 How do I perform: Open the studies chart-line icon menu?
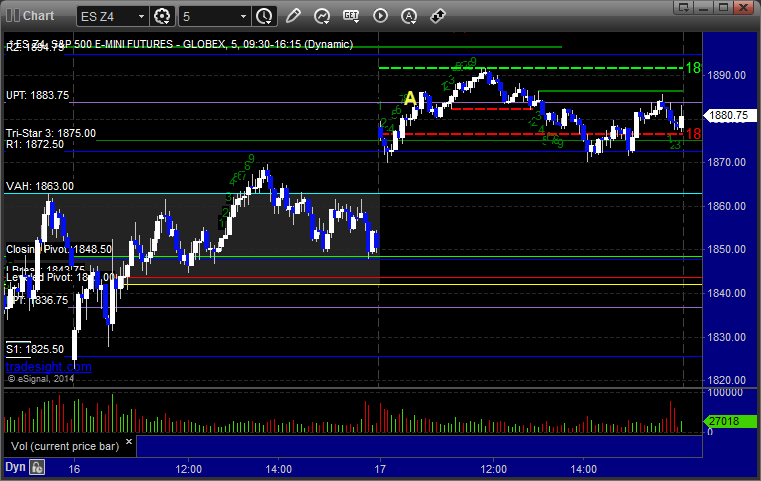coord(322,16)
